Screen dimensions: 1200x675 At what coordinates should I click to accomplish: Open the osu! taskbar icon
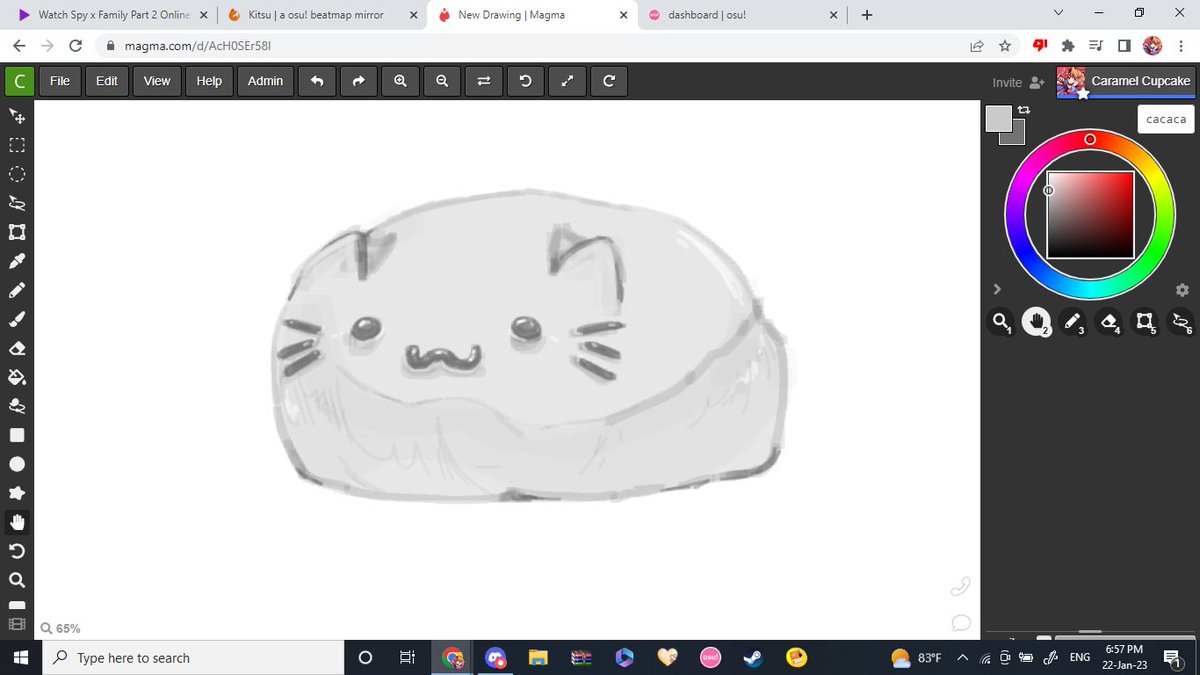(x=709, y=658)
